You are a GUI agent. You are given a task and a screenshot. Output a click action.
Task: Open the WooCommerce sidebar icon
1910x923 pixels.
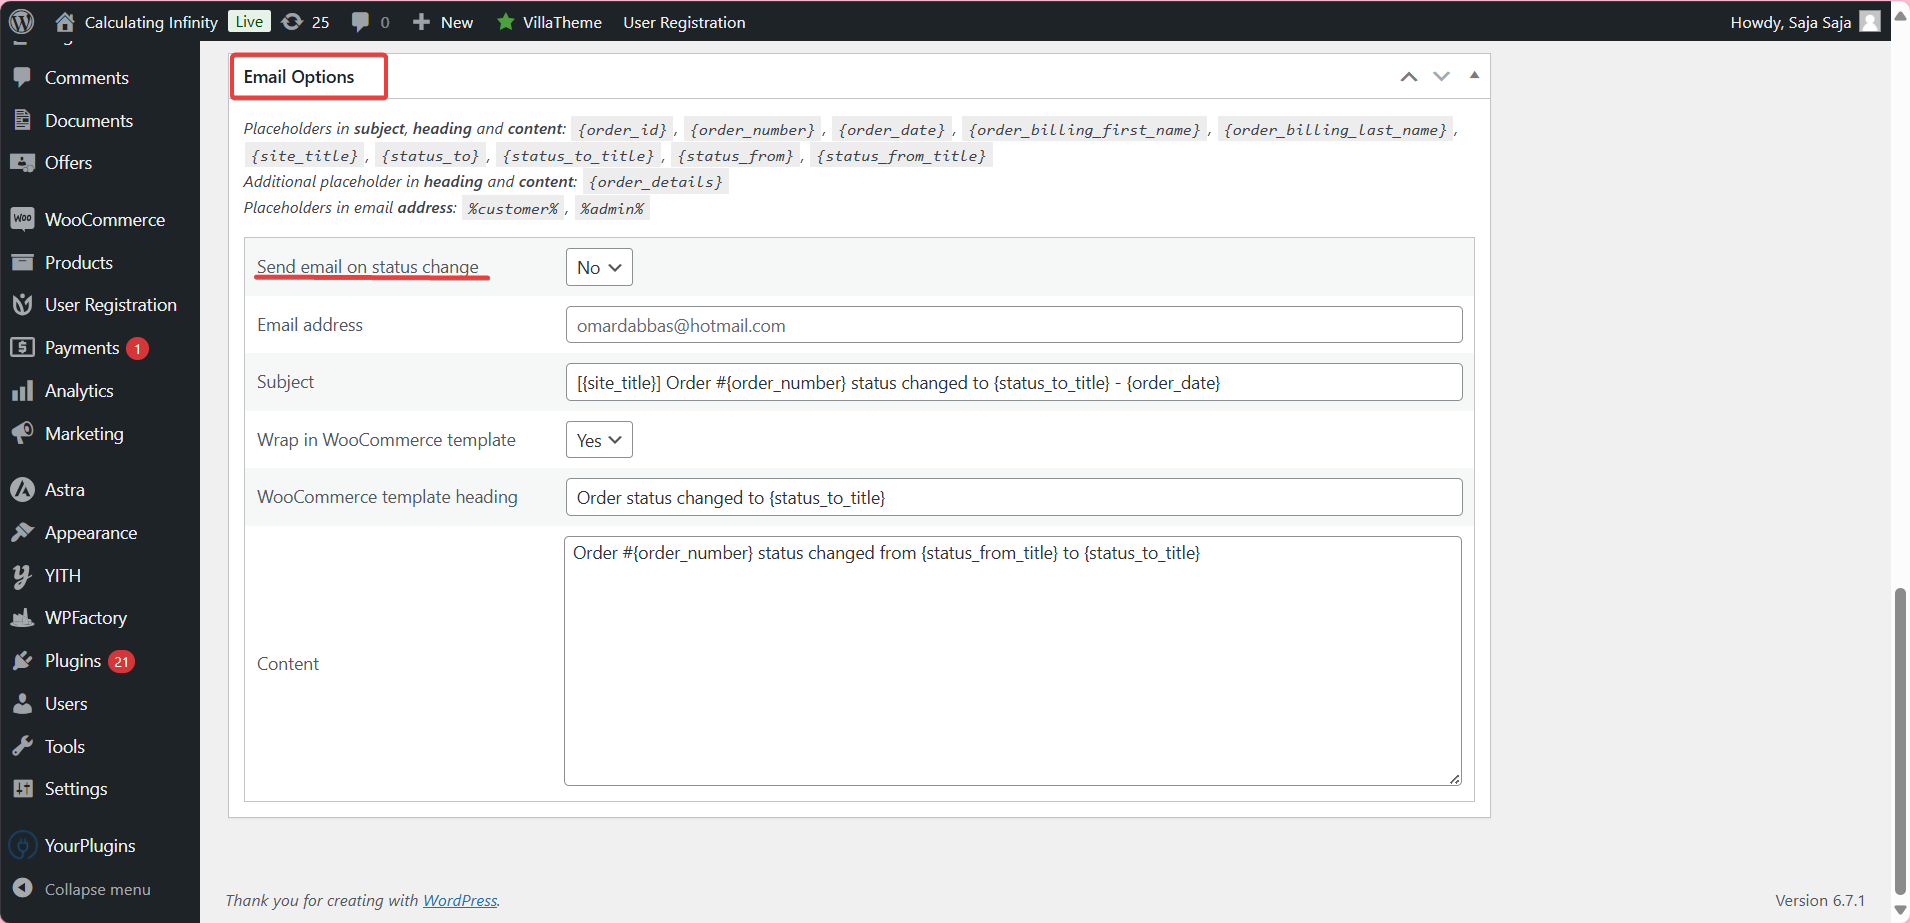click(22, 219)
